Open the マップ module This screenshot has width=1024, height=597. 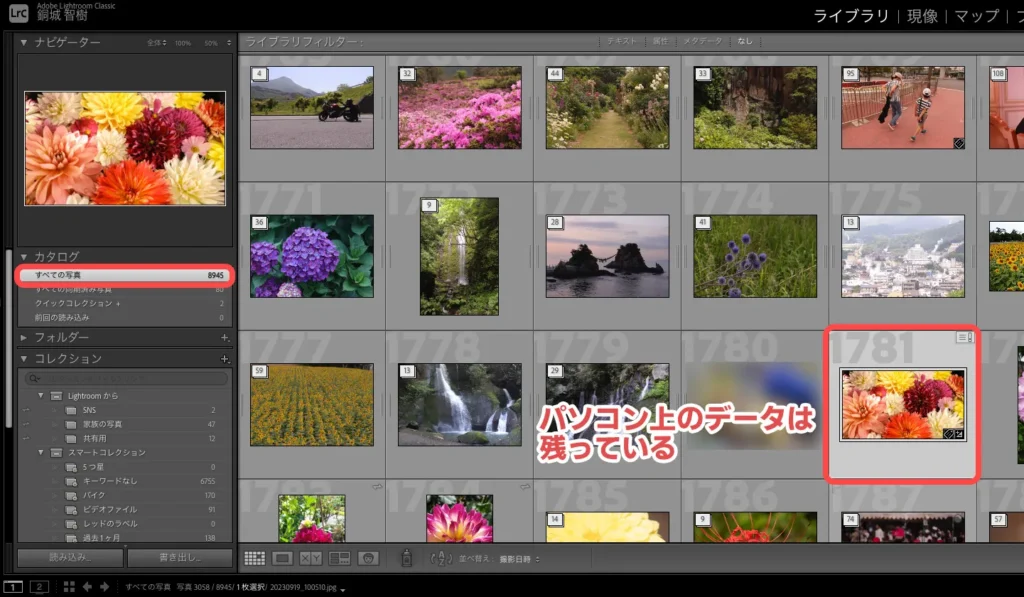976,16
